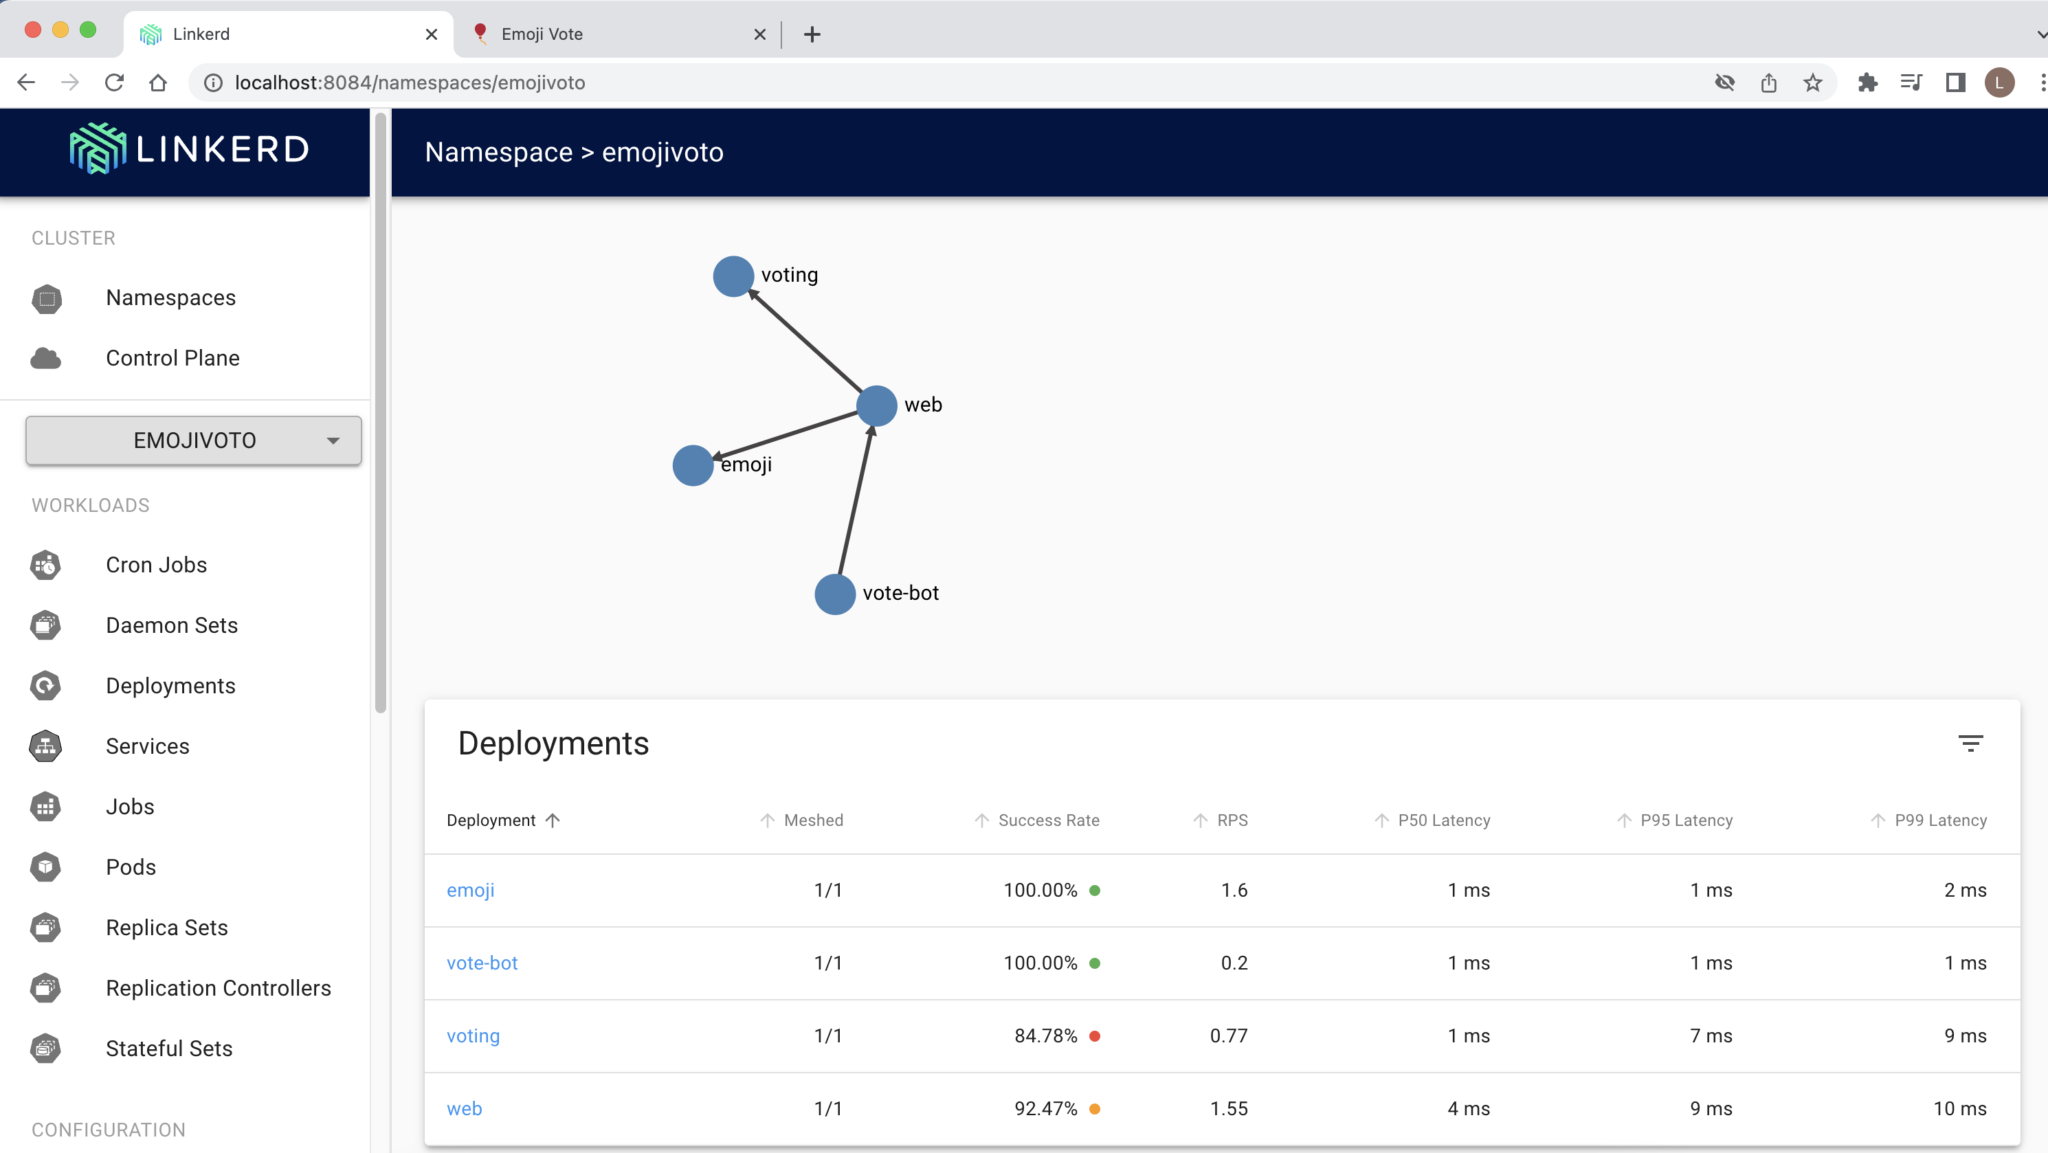This screenshot has height=1153, width=2048.
Task: Open Deployments via its sidebar icon
Action: (45, 686)
